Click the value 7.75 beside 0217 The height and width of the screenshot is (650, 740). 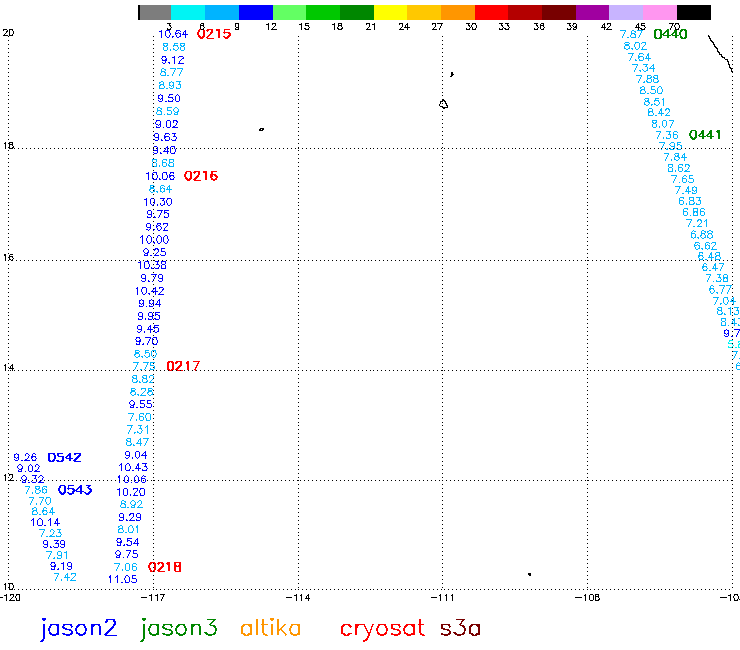143,366
